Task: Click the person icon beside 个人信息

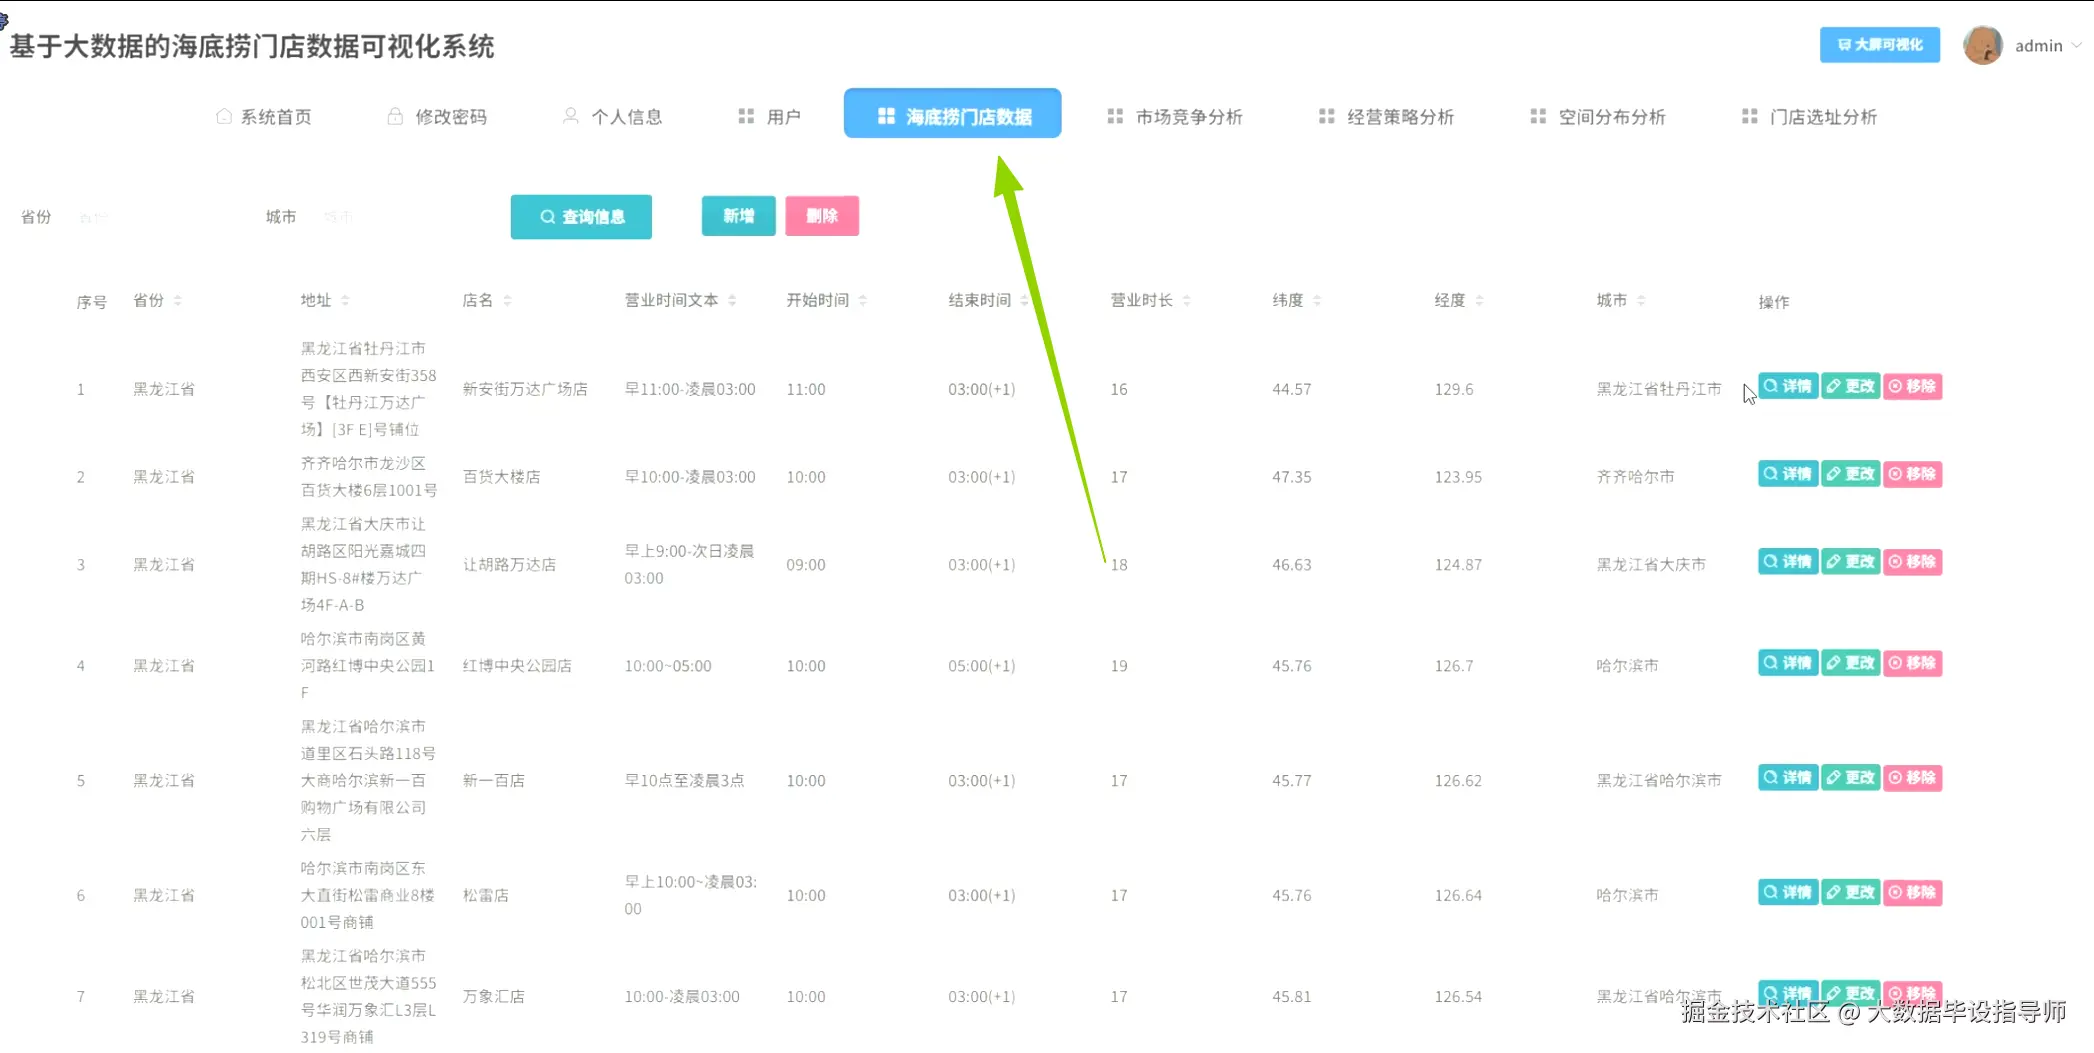Action: [x=570, y=115]
